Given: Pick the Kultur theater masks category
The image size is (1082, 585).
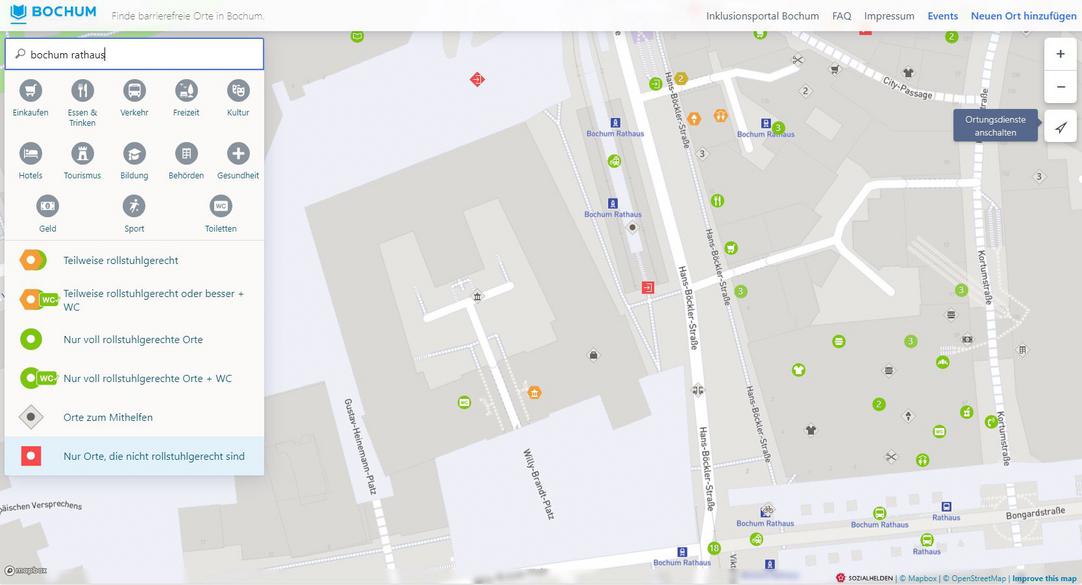Looking at the screenshot, I should [238, 92].
